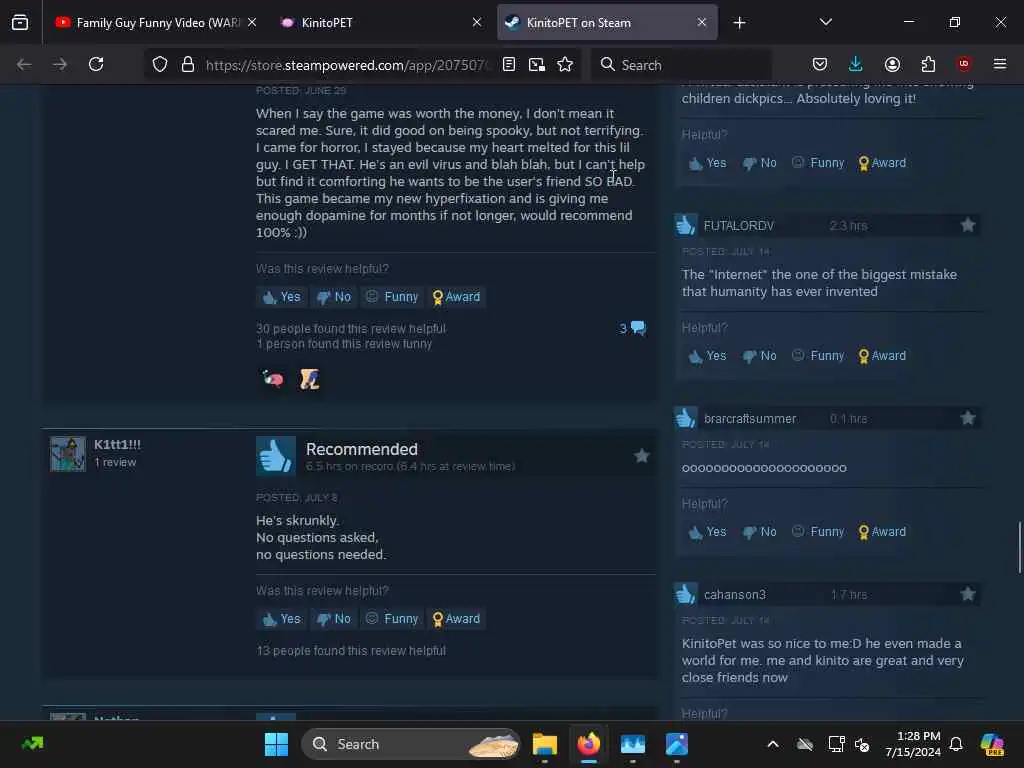Viewport: 1024px width, 768px height.
Task: Vote Yes on FUTALORDV review
Action: [707, 356]
